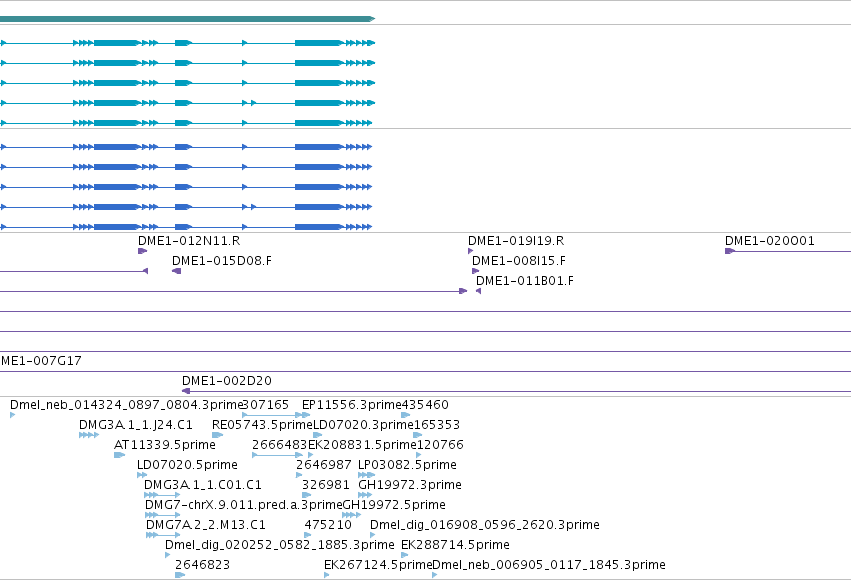This screenshot has width=851, height=580.
Task: Select the DMG7-chrX.9.011.pred.a.3prime label
Action: (244, 505)
